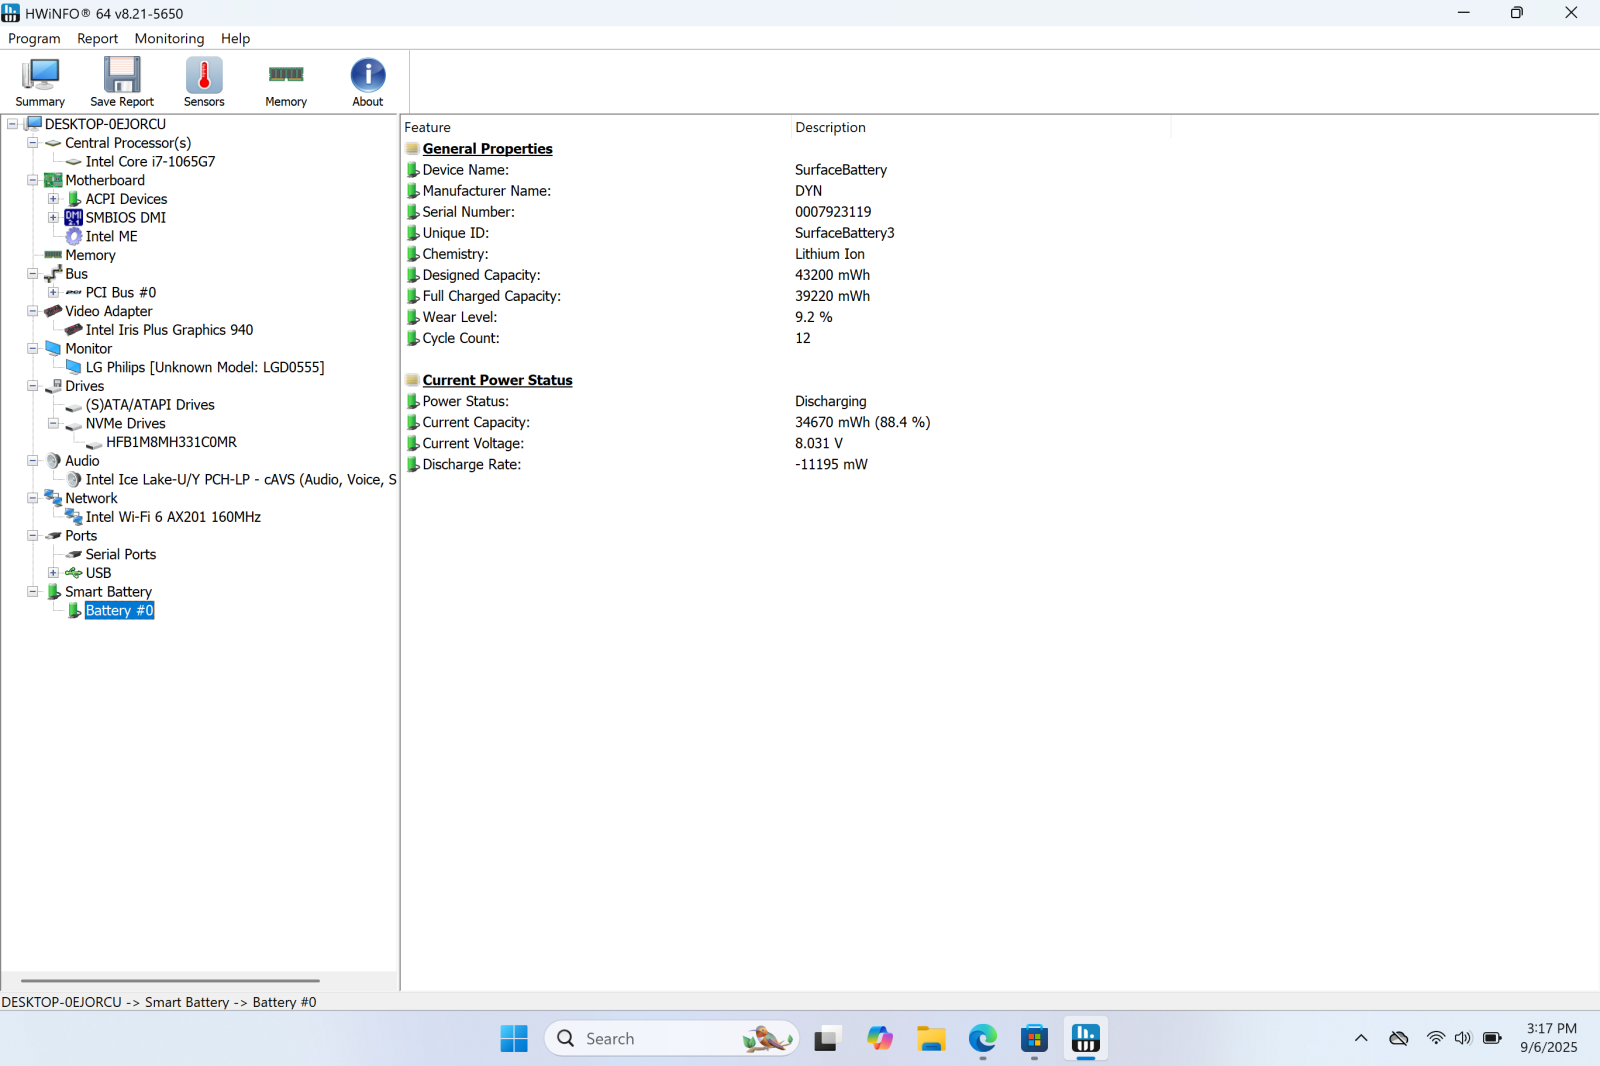The height and width of the screenshot is (1066, 1600).
Task: Click the Copilot icon in the taskbar
Action: (879, 1038)
